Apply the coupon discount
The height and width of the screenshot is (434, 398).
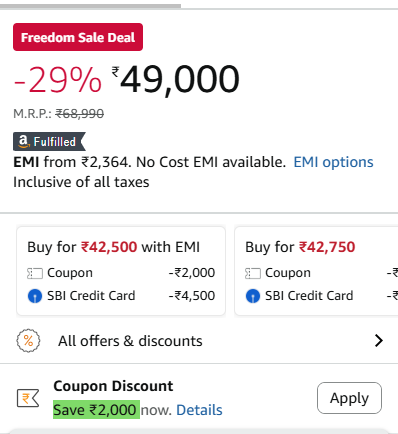pyautogui.click(x=349, y=398)
